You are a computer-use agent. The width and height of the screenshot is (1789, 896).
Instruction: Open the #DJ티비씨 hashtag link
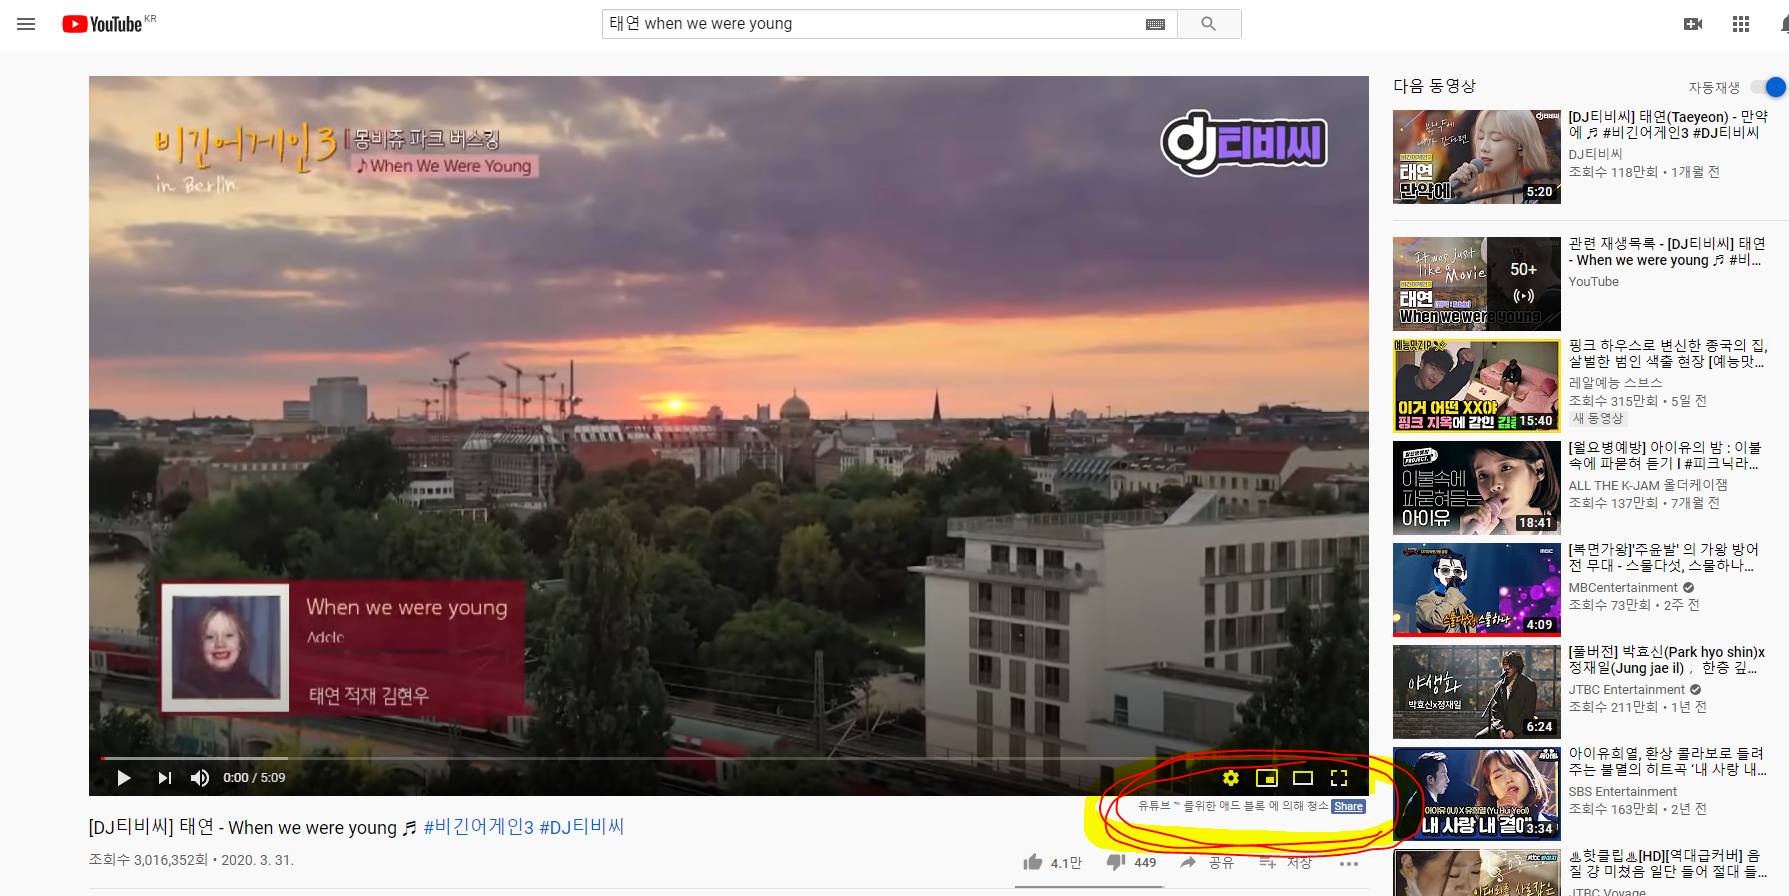pos(581,827)
